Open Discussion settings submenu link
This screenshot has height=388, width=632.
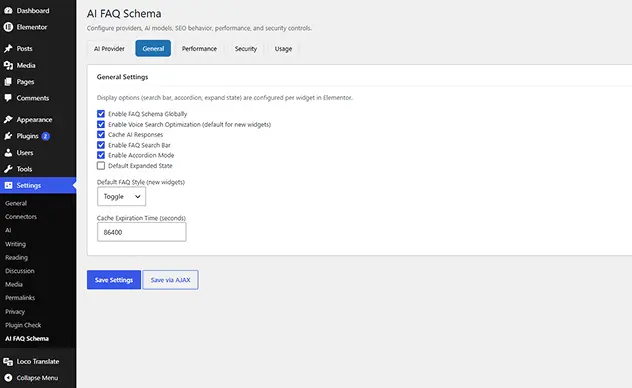tap(20, 271)
